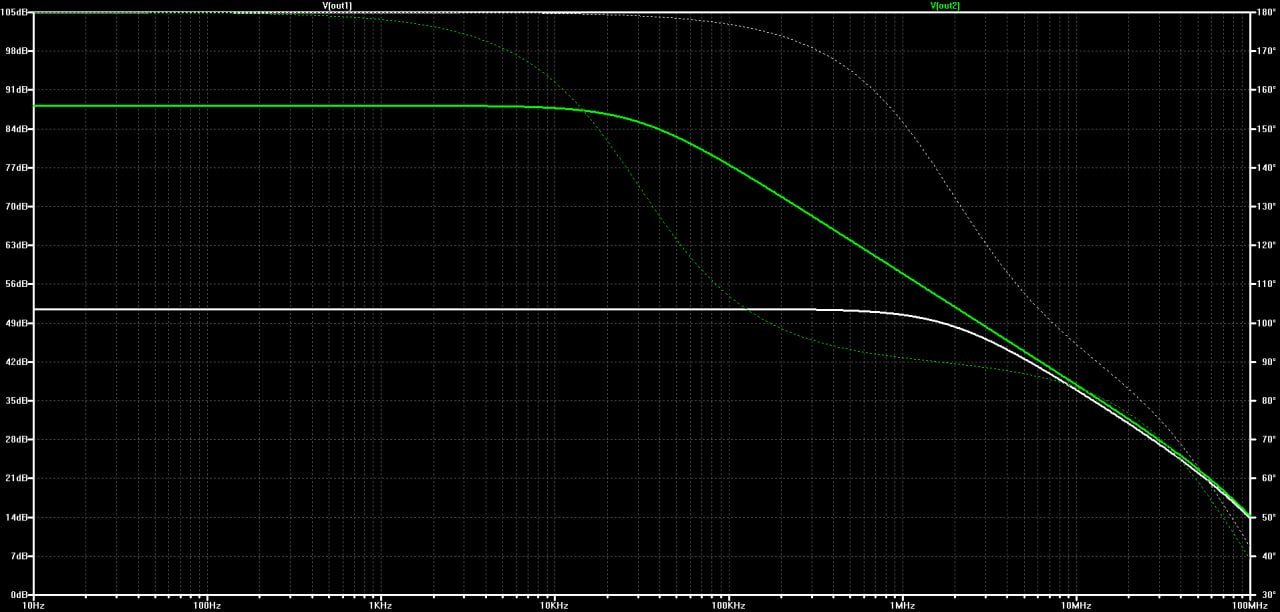Image resolution: width=1280 pixels, height=612 pixels.
Task: Select the 90° phase axis label
Action: [1265, 362]
